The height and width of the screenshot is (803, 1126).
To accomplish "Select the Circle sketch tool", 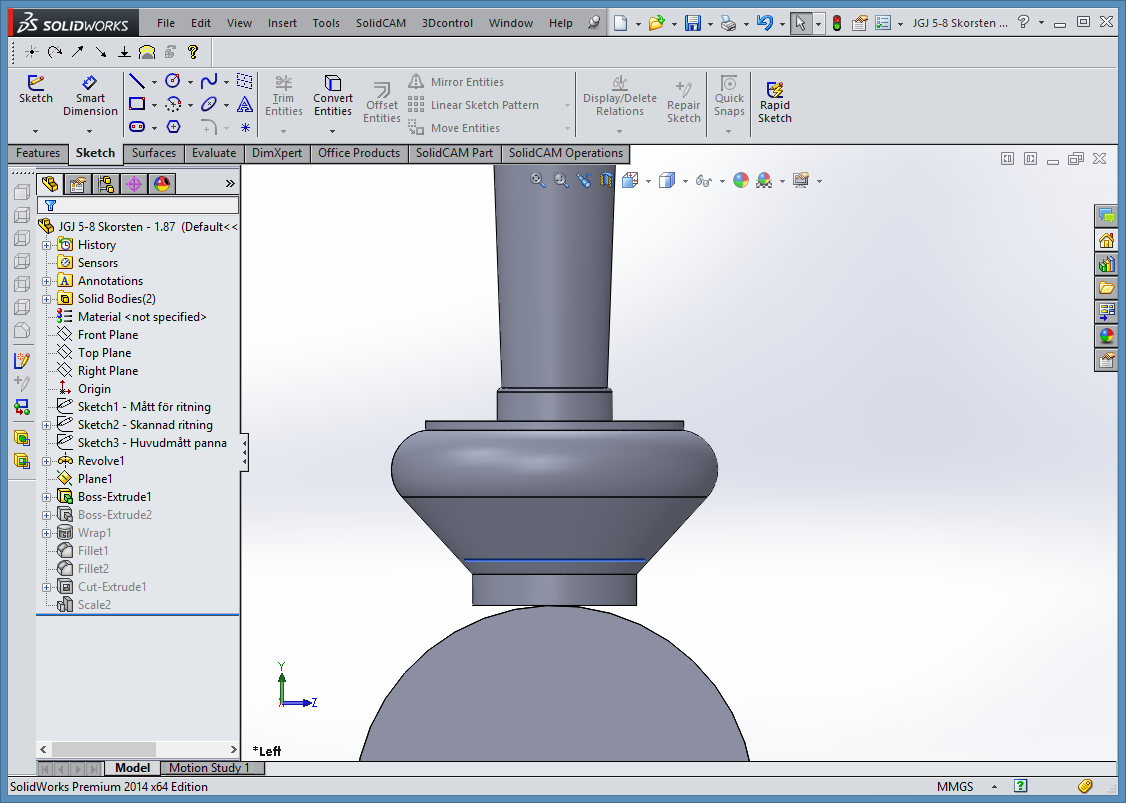I will (172, 81).
